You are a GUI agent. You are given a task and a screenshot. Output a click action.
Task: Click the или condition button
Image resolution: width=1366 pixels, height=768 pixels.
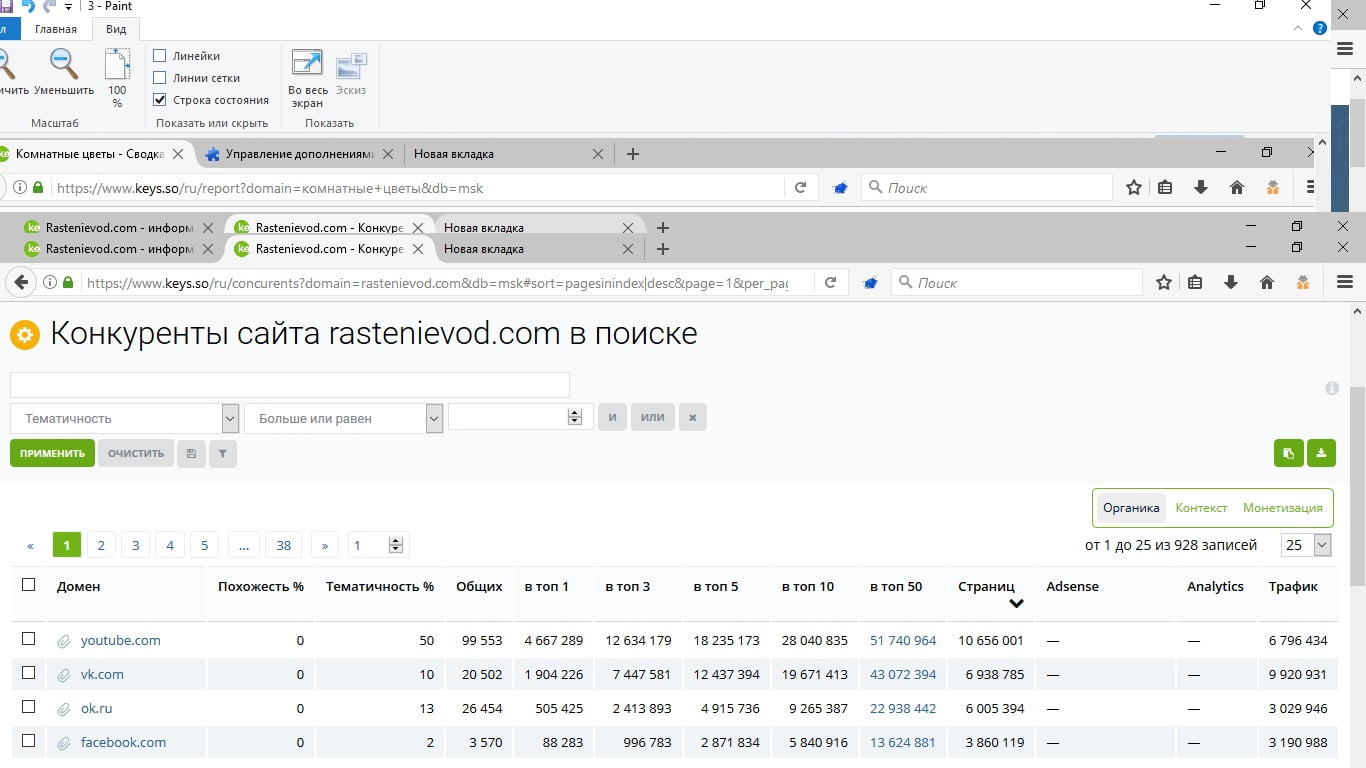tap(652, 417)
